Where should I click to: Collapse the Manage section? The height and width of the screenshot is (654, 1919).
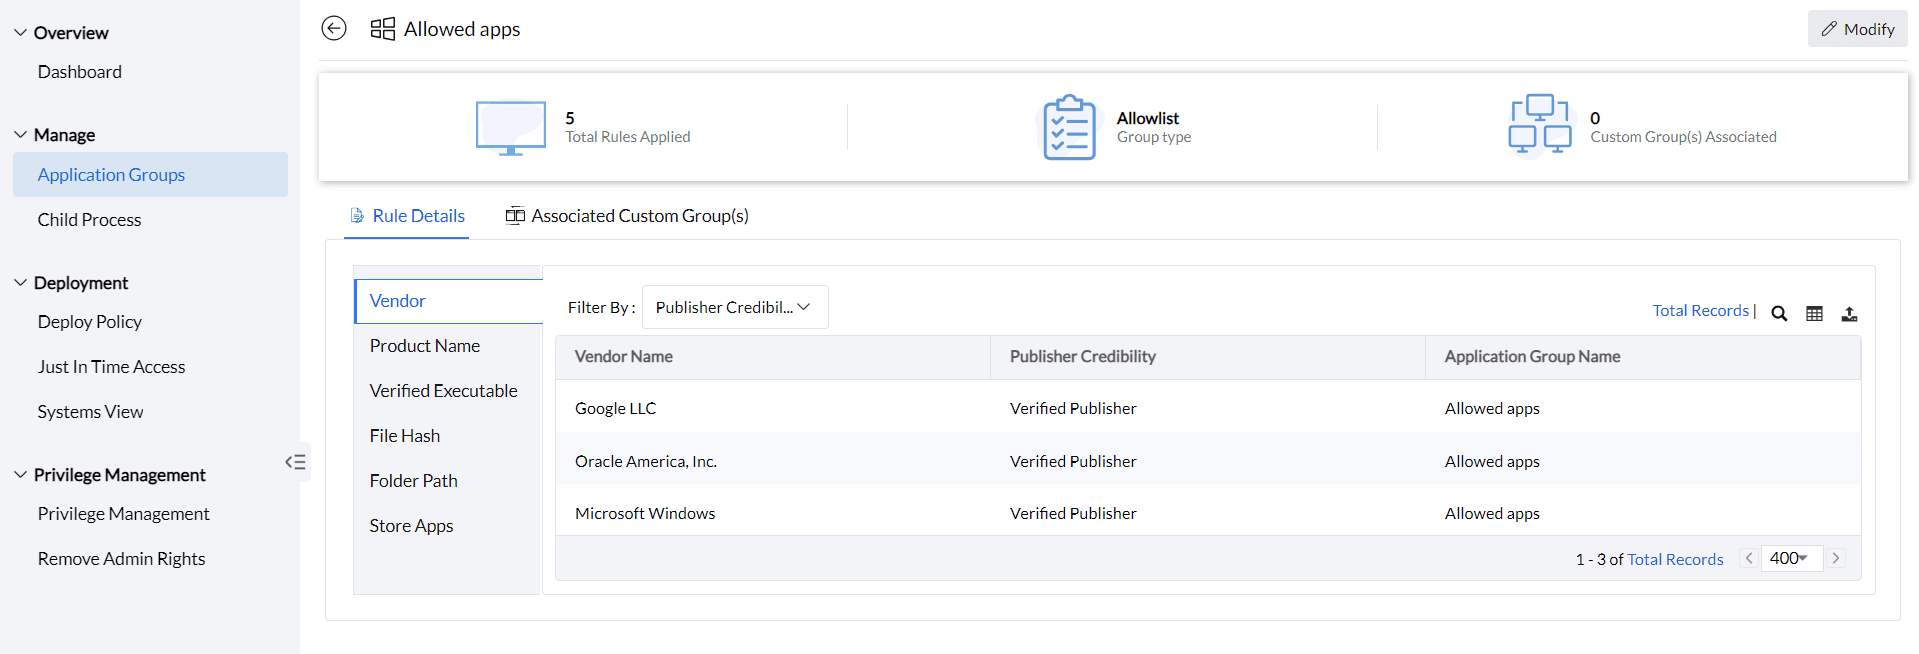coord(21,134)
